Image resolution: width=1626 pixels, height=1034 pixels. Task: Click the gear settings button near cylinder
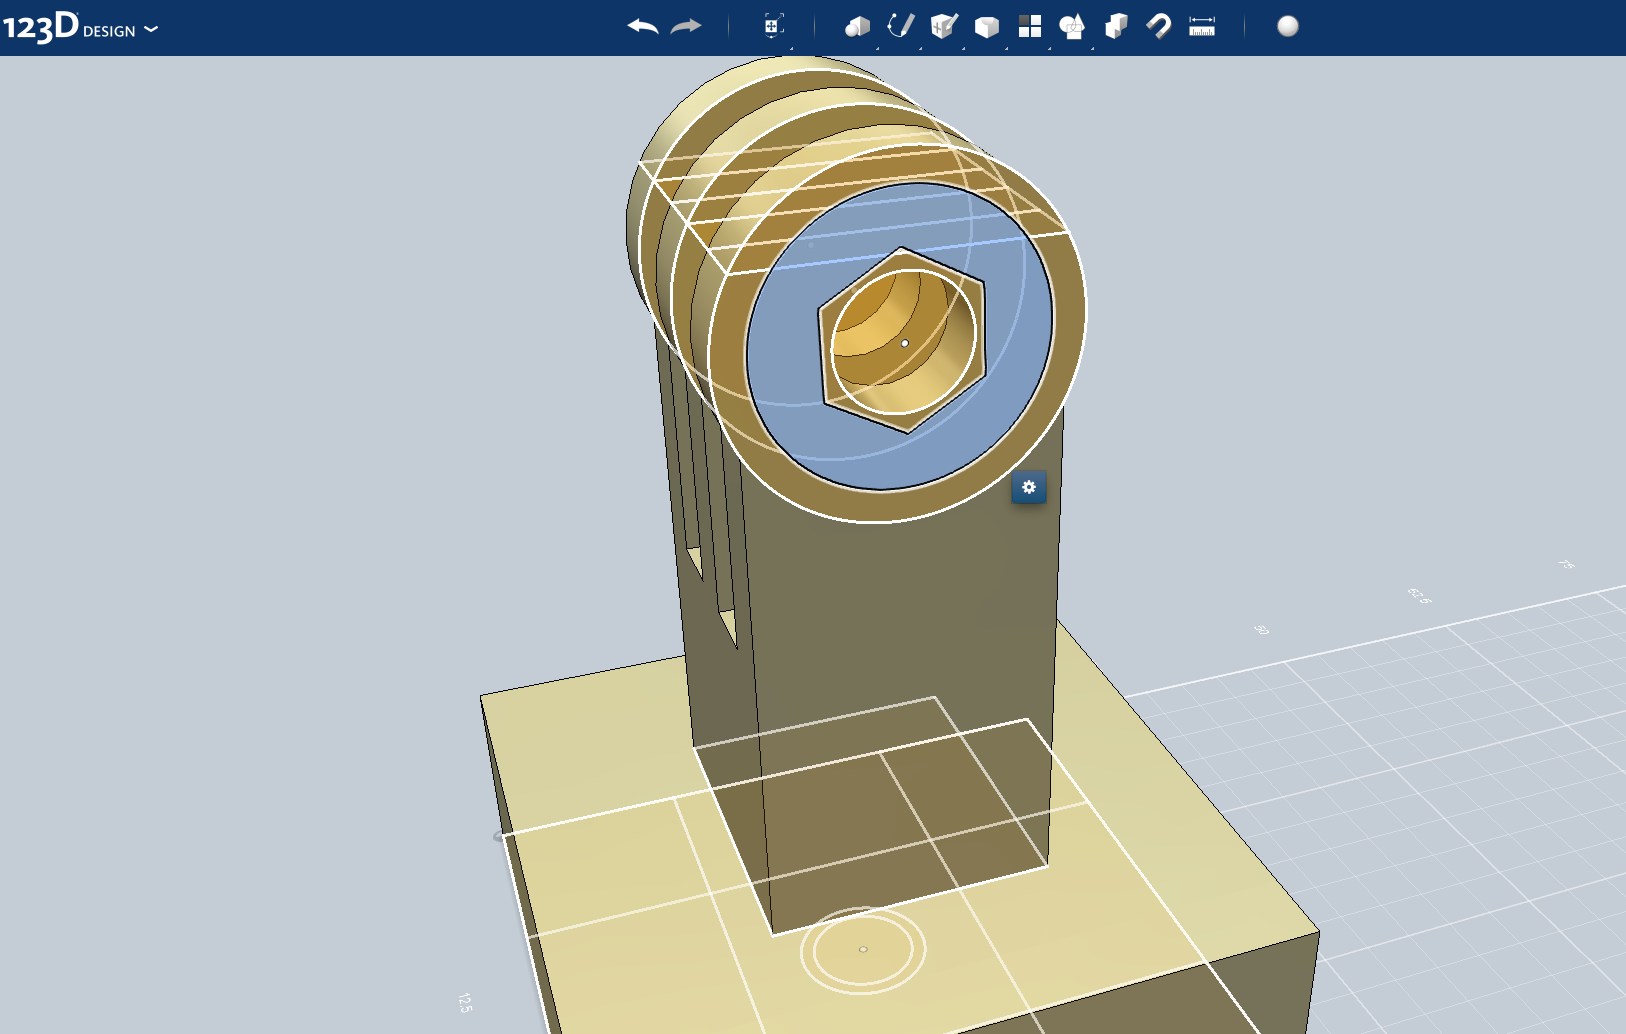click(1029, 487)
